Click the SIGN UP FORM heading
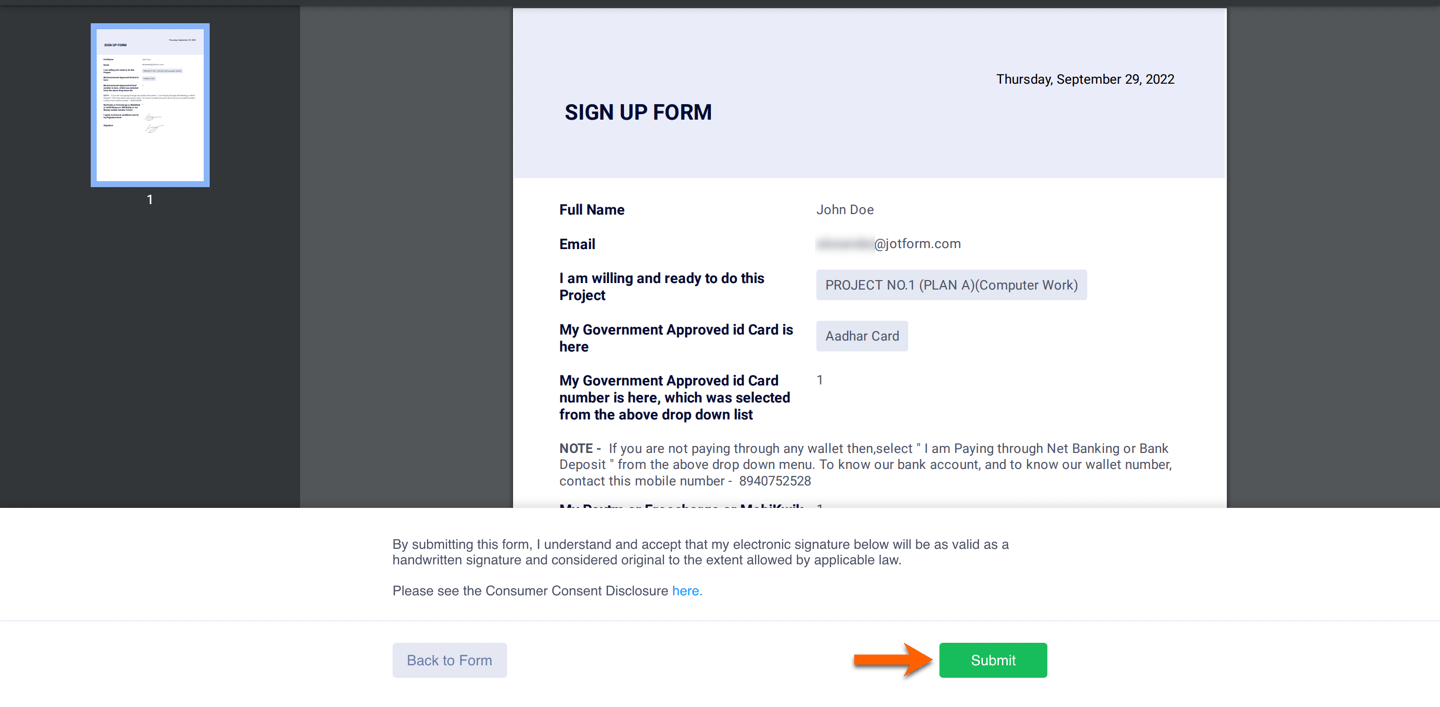1440x707 pixels. (x=638, y=113)
